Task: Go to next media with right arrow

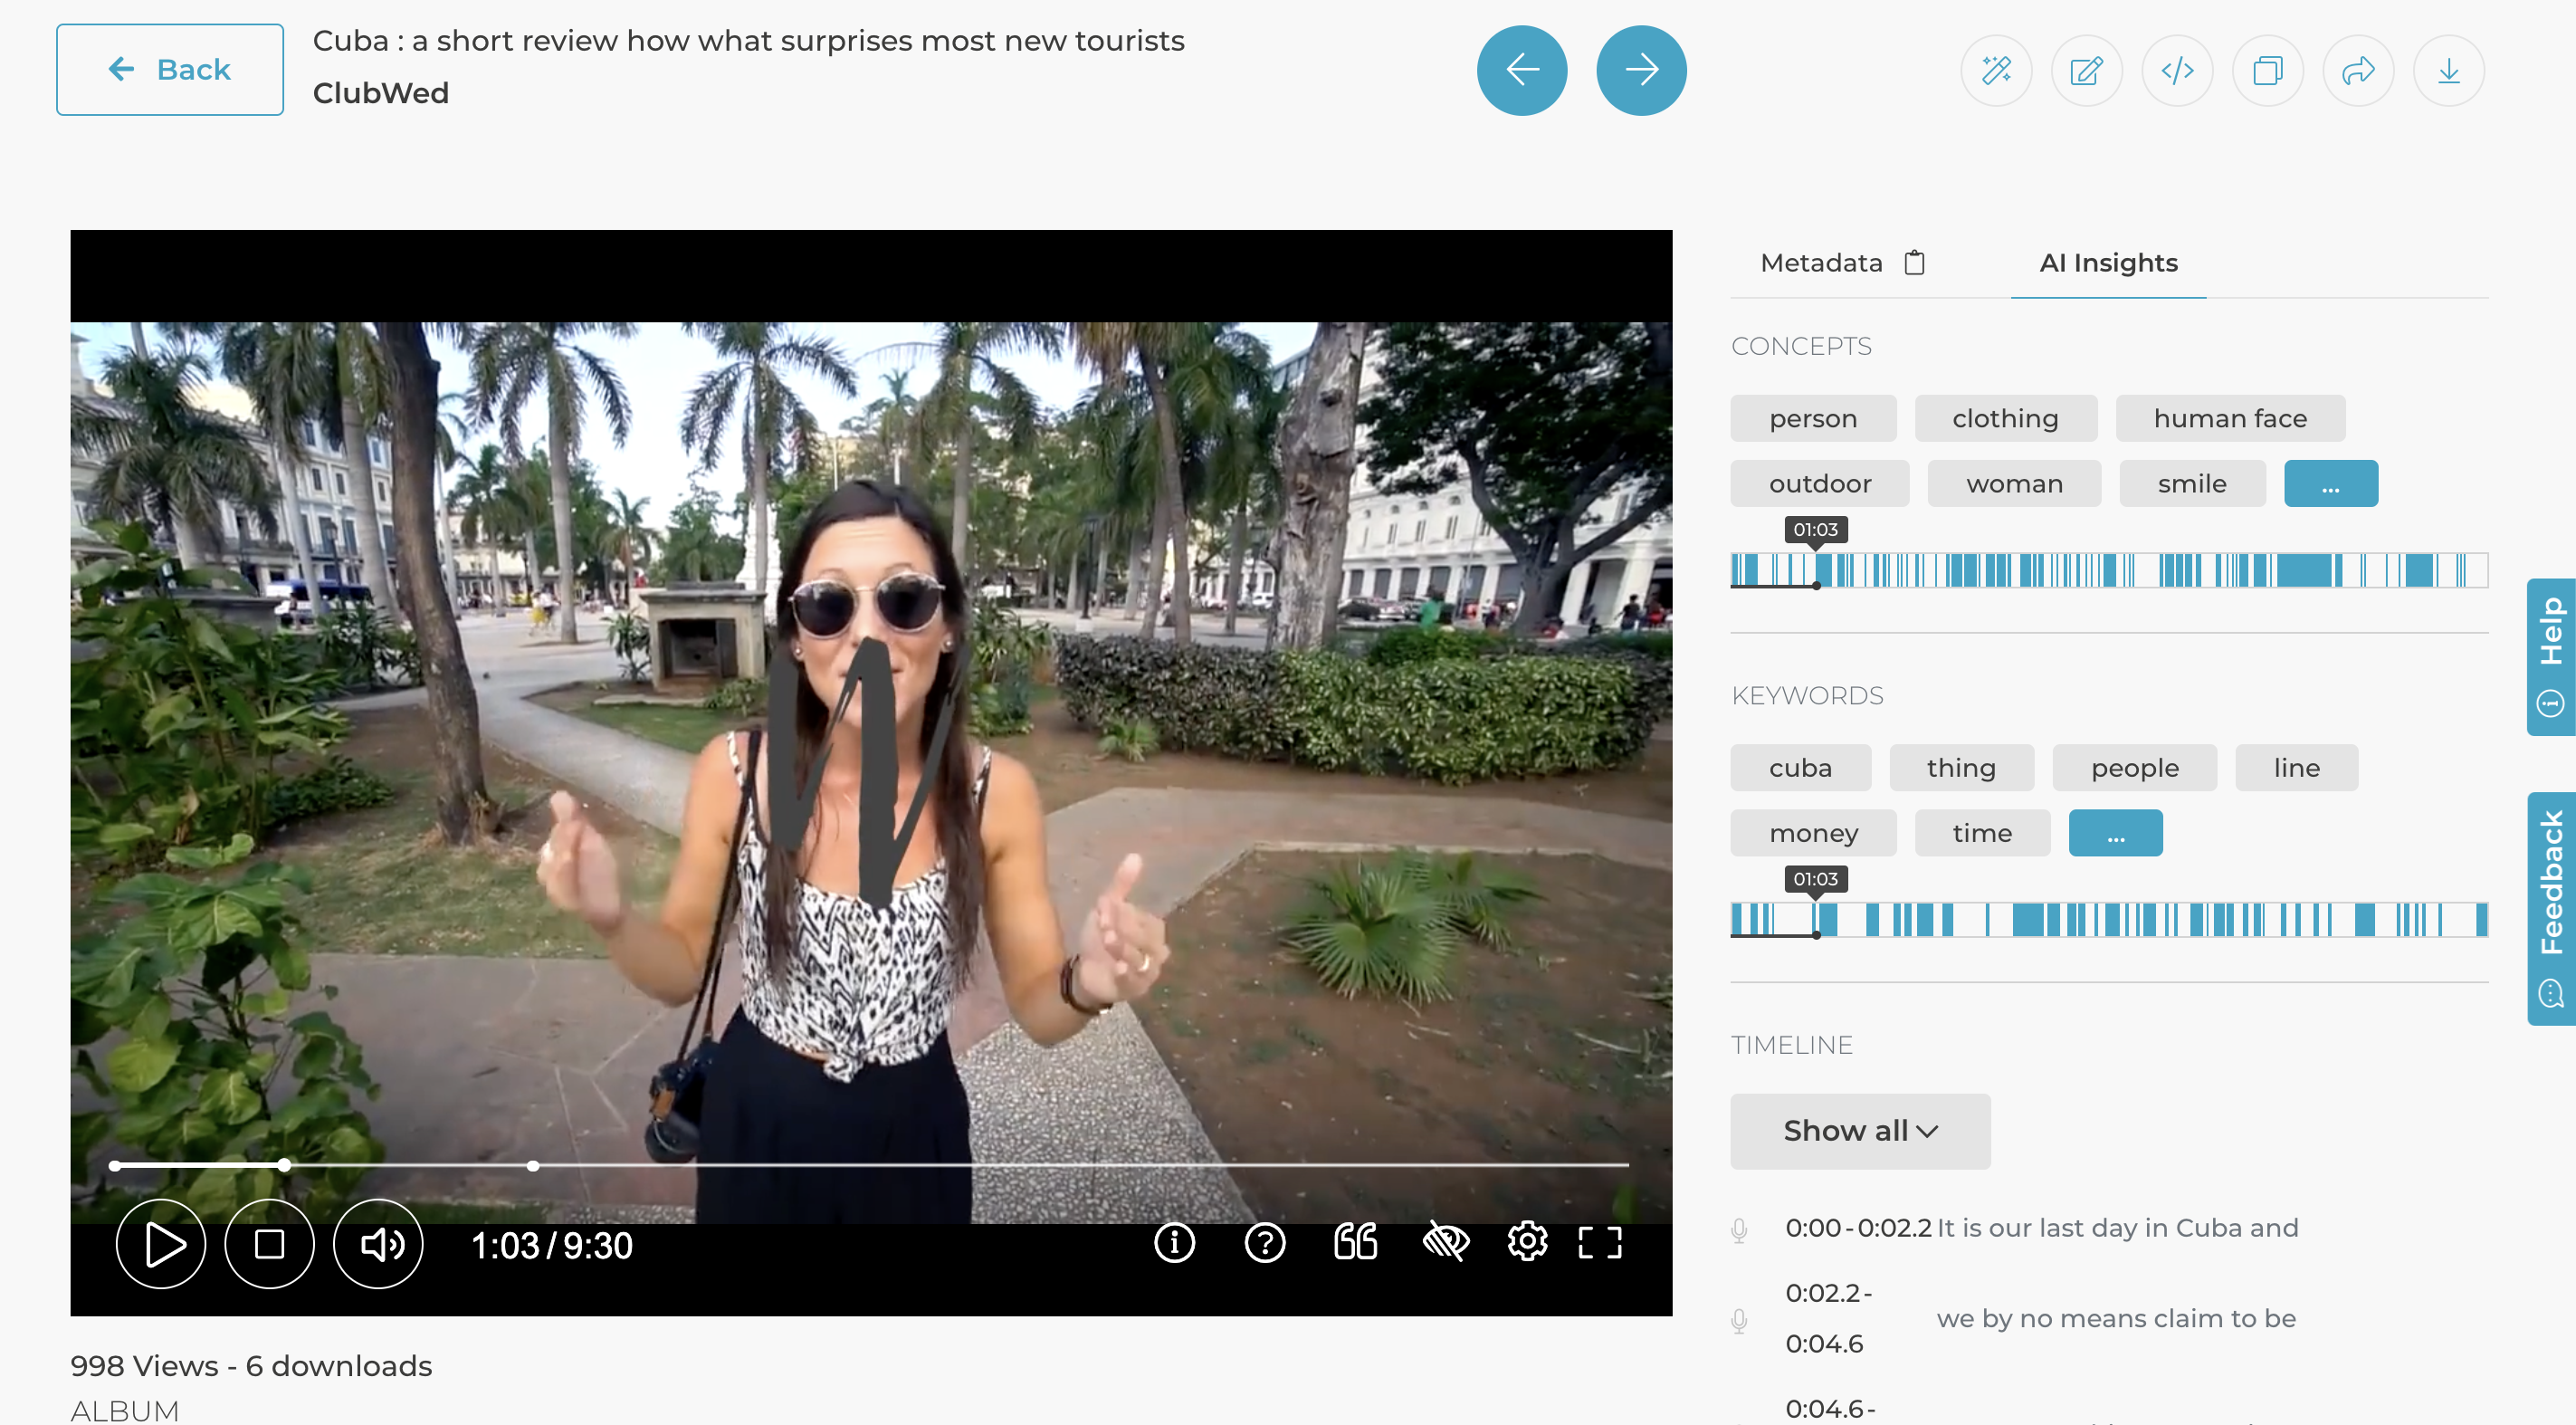Action: (1641, 70)
